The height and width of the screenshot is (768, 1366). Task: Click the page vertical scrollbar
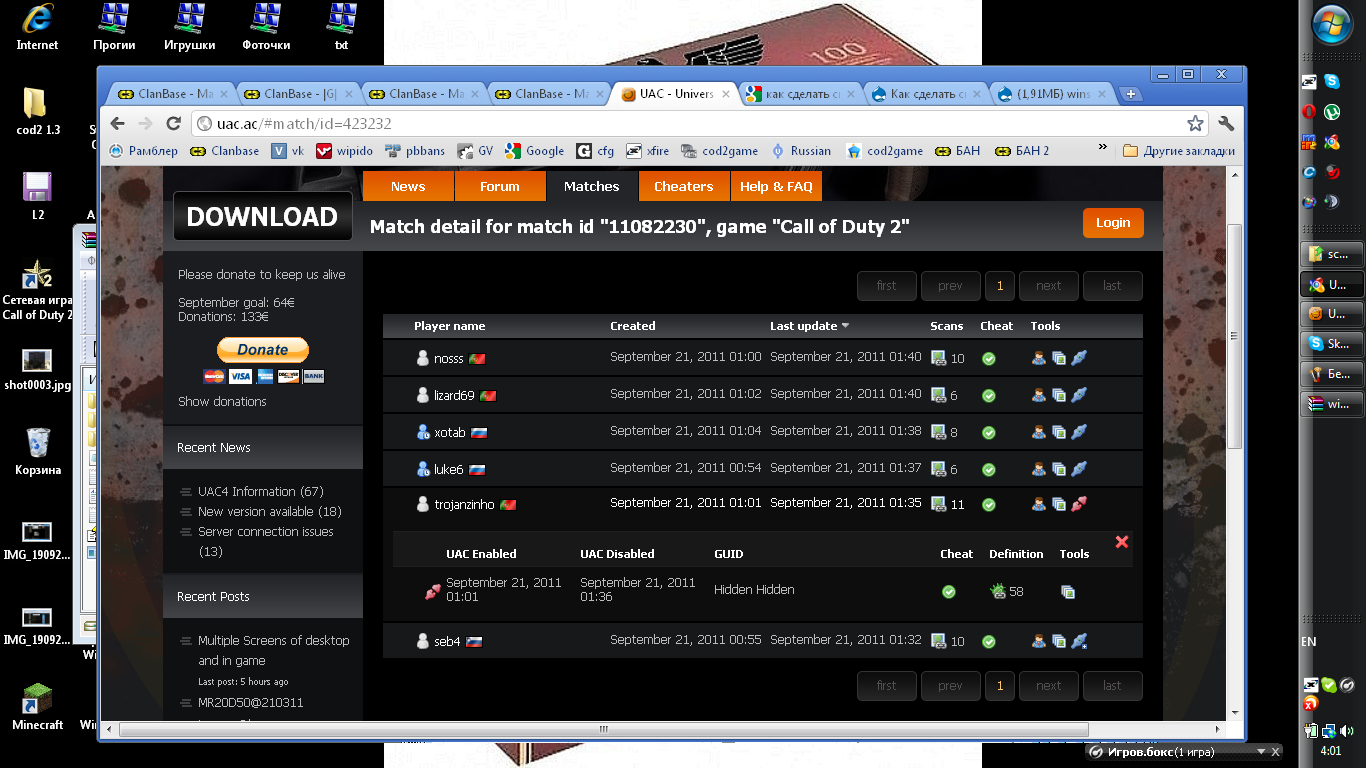[1235, 335]
